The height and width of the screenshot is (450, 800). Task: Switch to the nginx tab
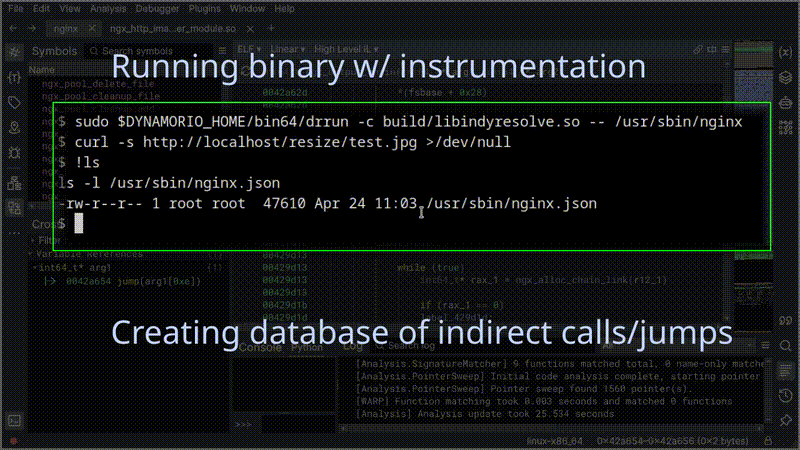pyautogui.click(x=66, y=29)
